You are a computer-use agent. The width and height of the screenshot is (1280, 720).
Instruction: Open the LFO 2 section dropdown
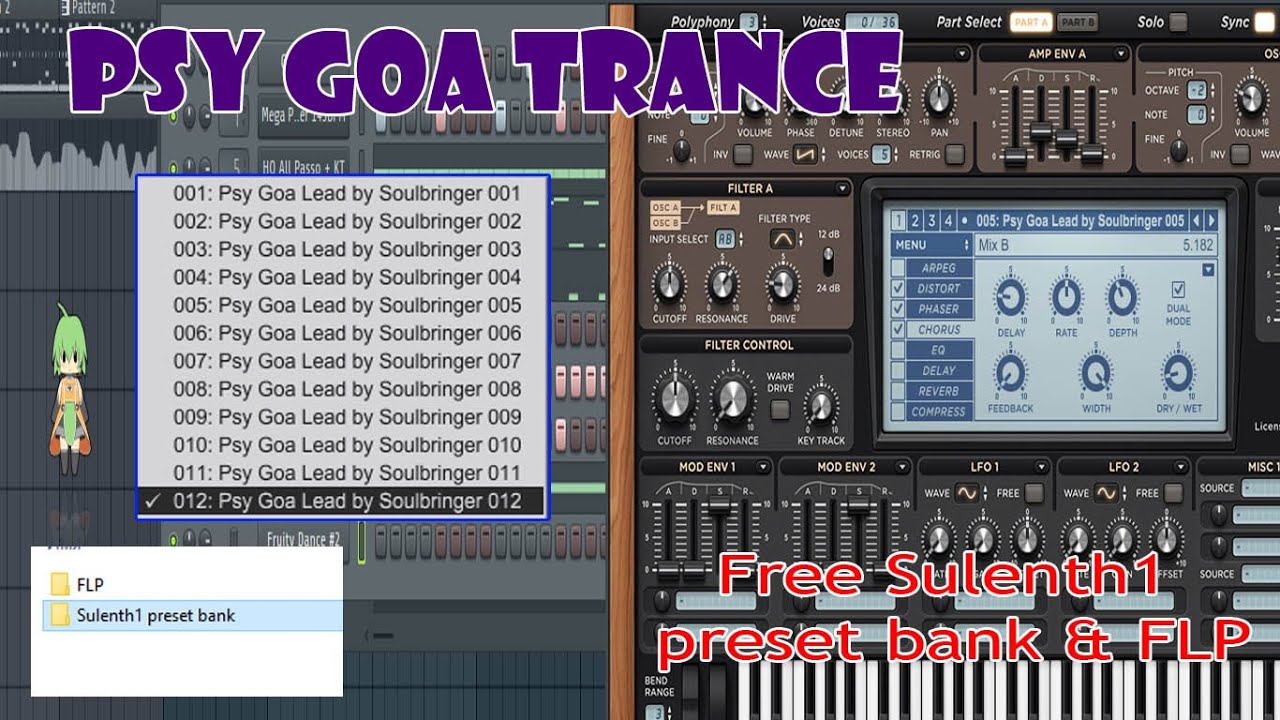point(1181,467)
